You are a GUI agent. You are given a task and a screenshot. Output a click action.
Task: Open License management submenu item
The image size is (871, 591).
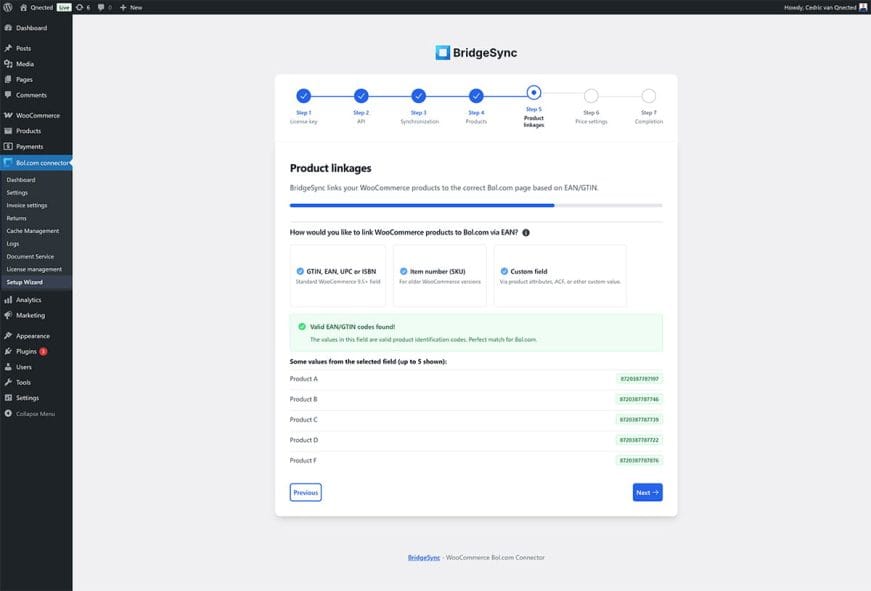tap(34, 269)
